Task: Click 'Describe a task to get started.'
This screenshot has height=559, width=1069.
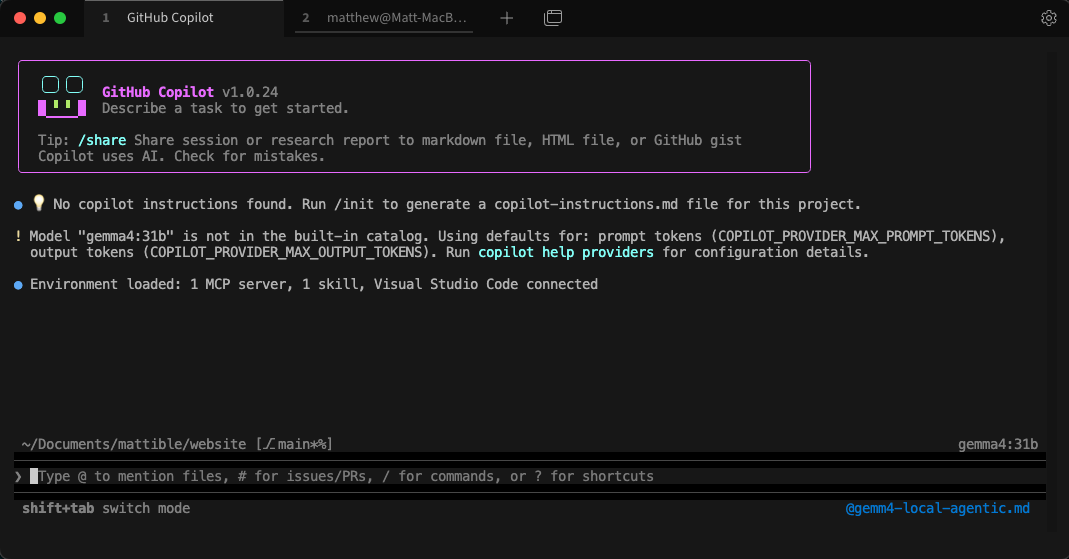Action: coord(225,108)
